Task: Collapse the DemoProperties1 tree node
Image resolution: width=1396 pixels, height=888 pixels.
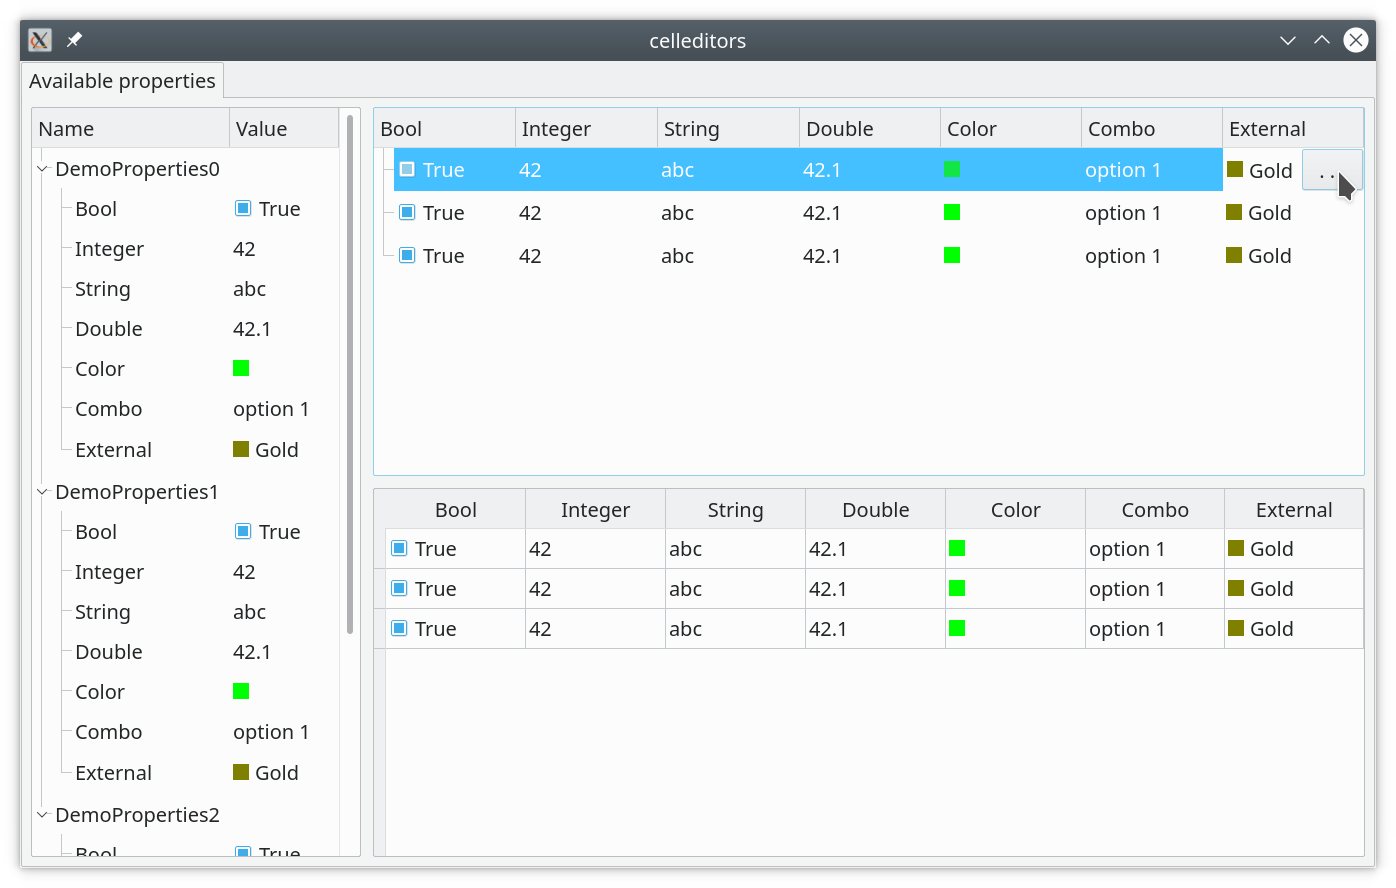Action: [x=43, y=492]
